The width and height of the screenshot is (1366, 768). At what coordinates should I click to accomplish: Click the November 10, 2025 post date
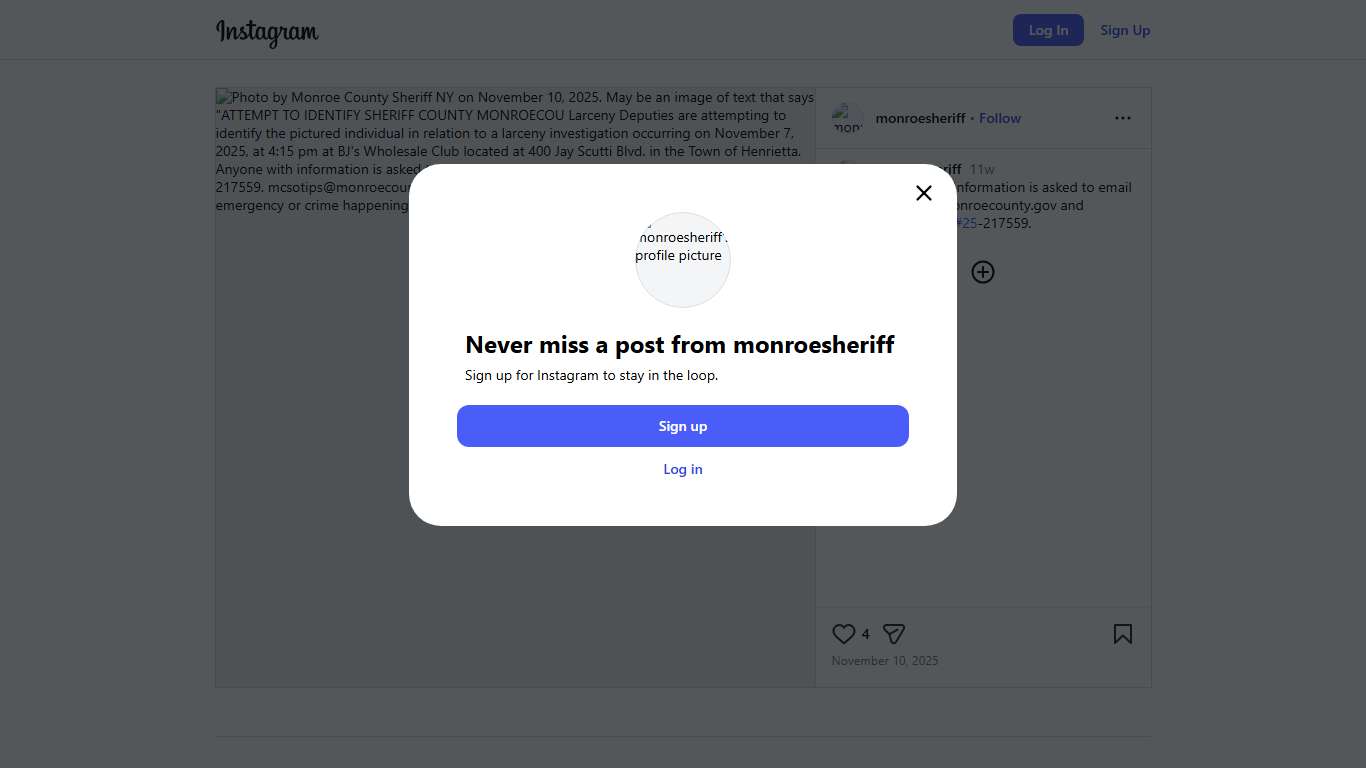pyautogui.click(x=885, y=661)
